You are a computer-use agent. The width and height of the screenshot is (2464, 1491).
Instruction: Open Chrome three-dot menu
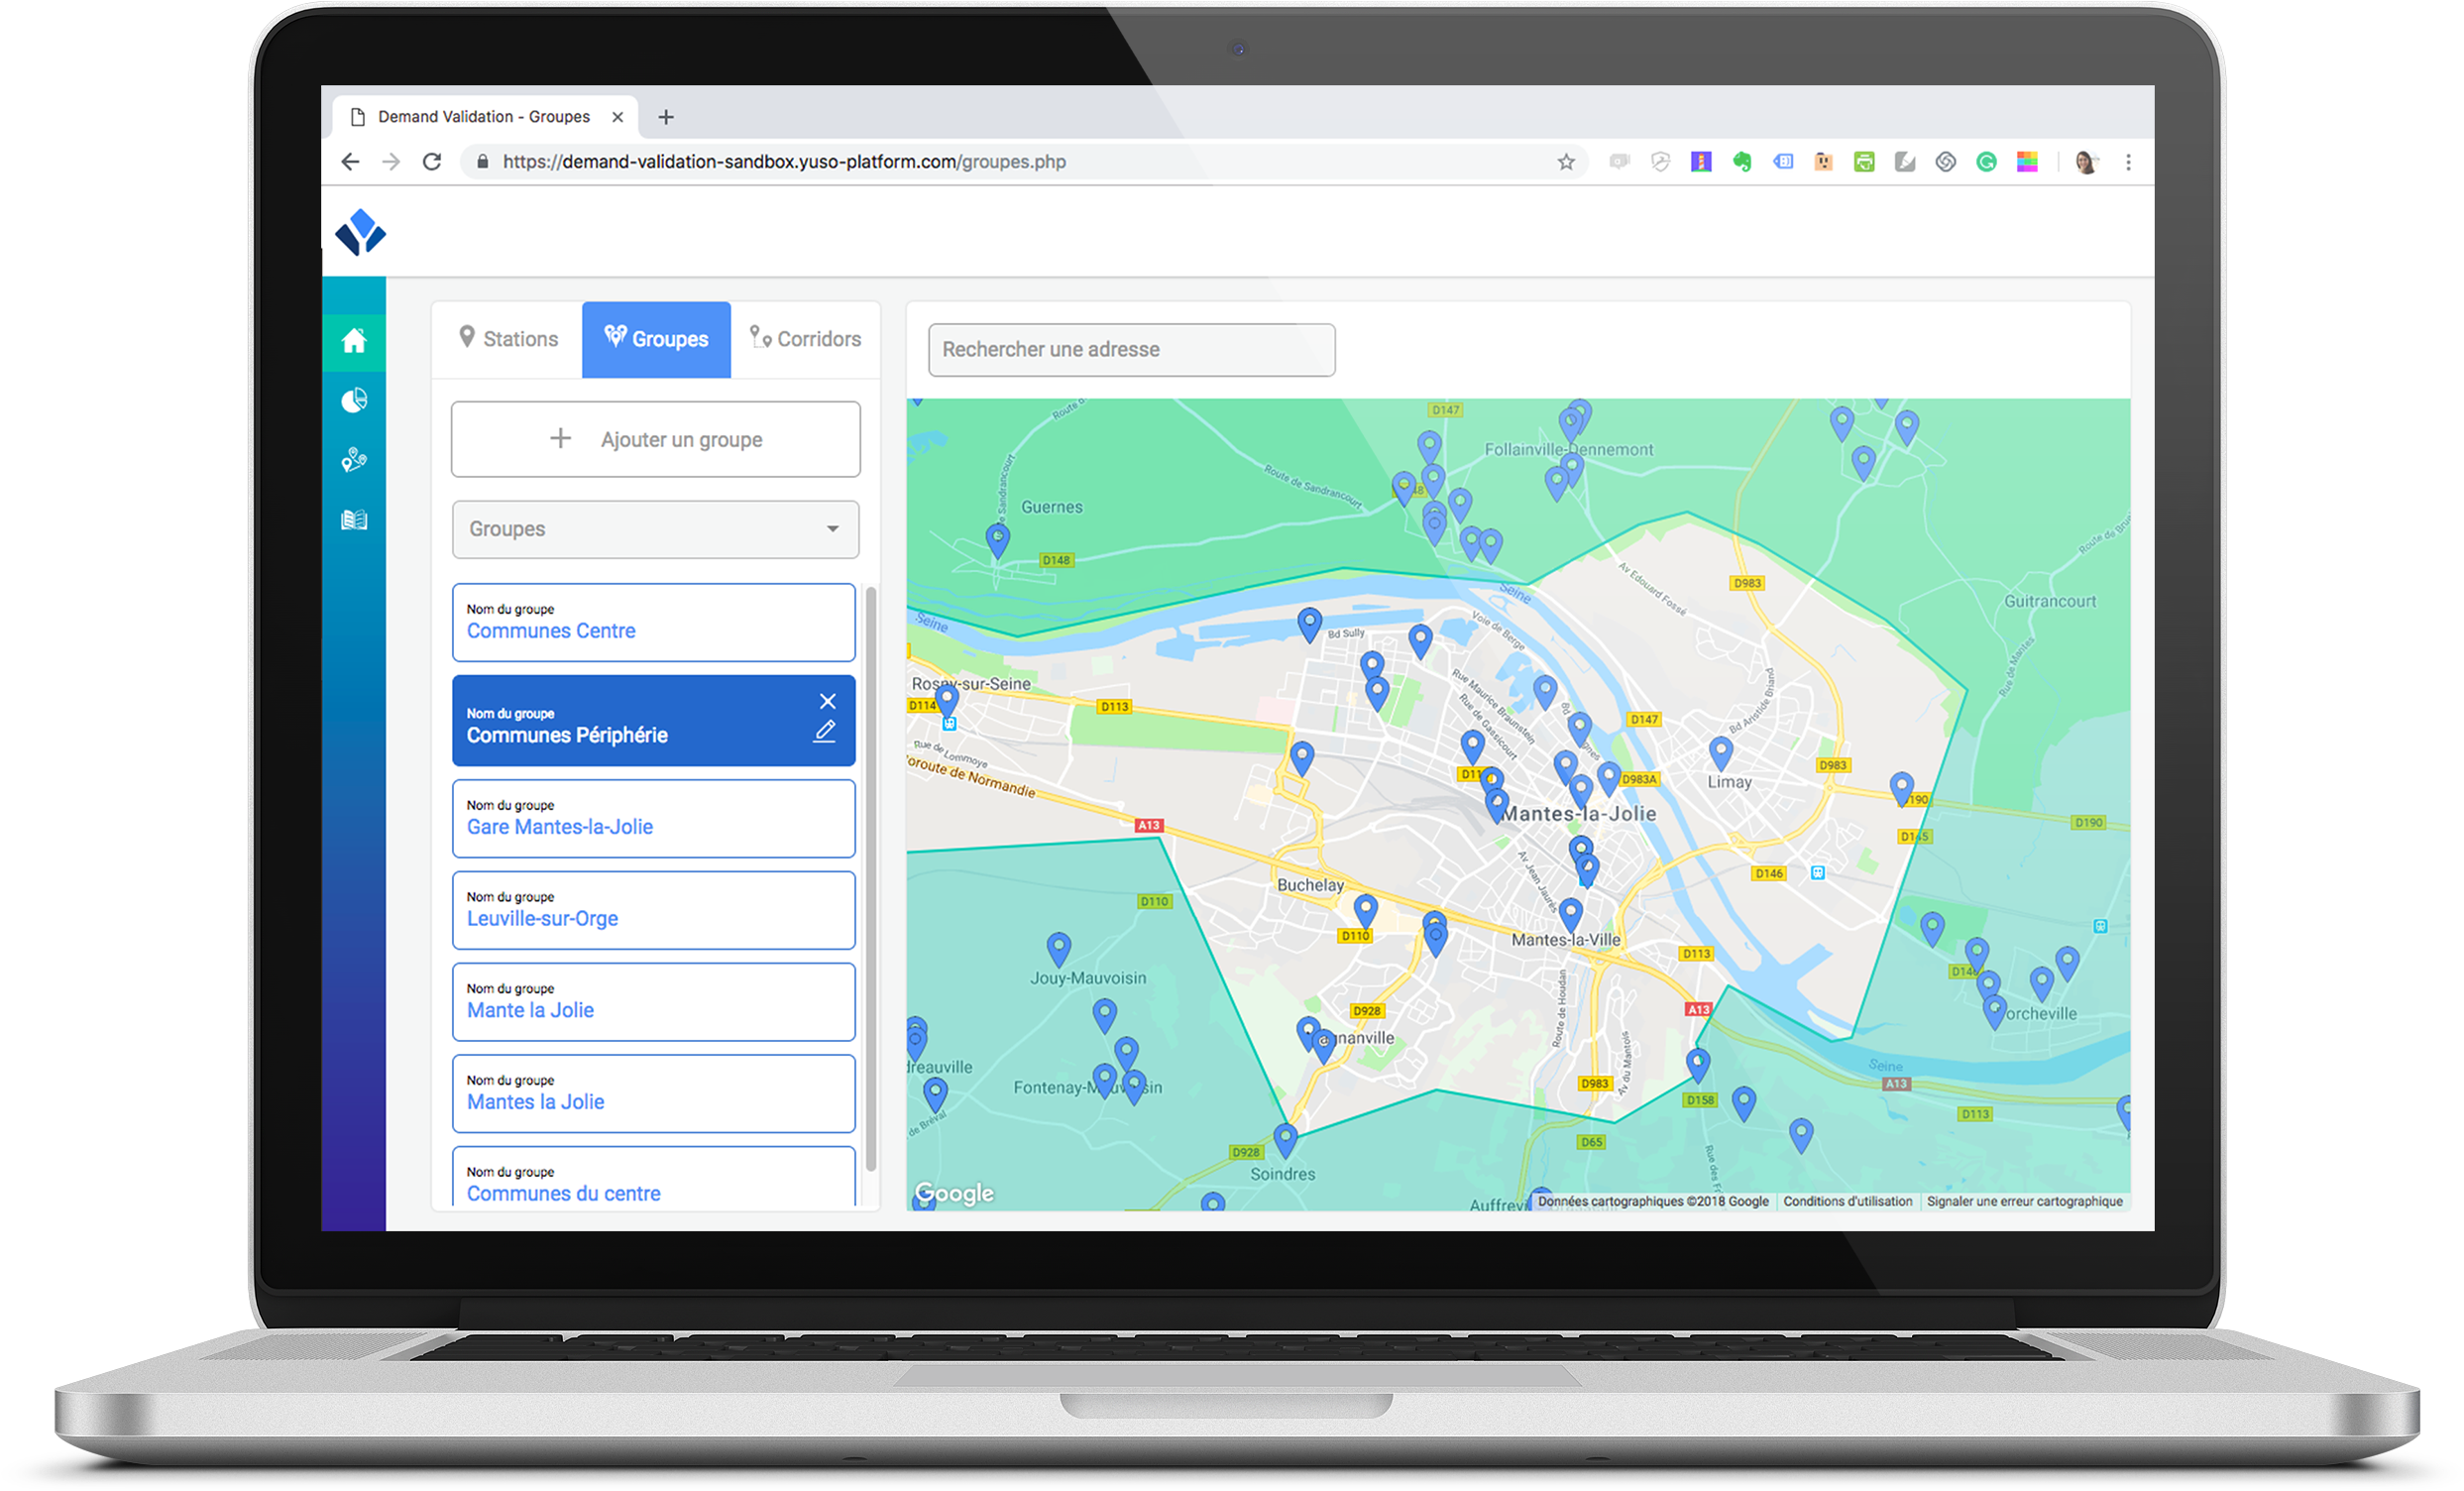pyautogui.click(x=2128, y=162)
